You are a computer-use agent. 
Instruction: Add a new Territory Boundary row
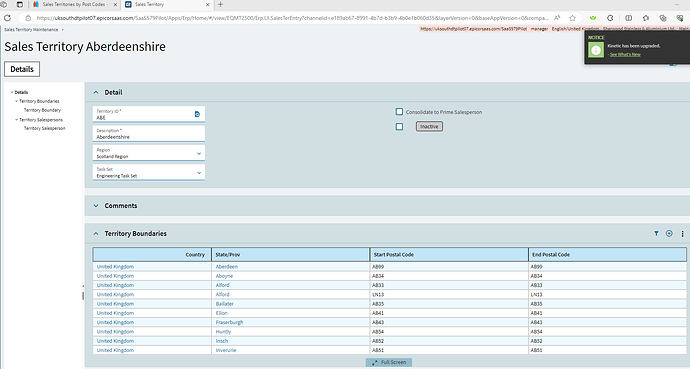(x=669, y=234)
